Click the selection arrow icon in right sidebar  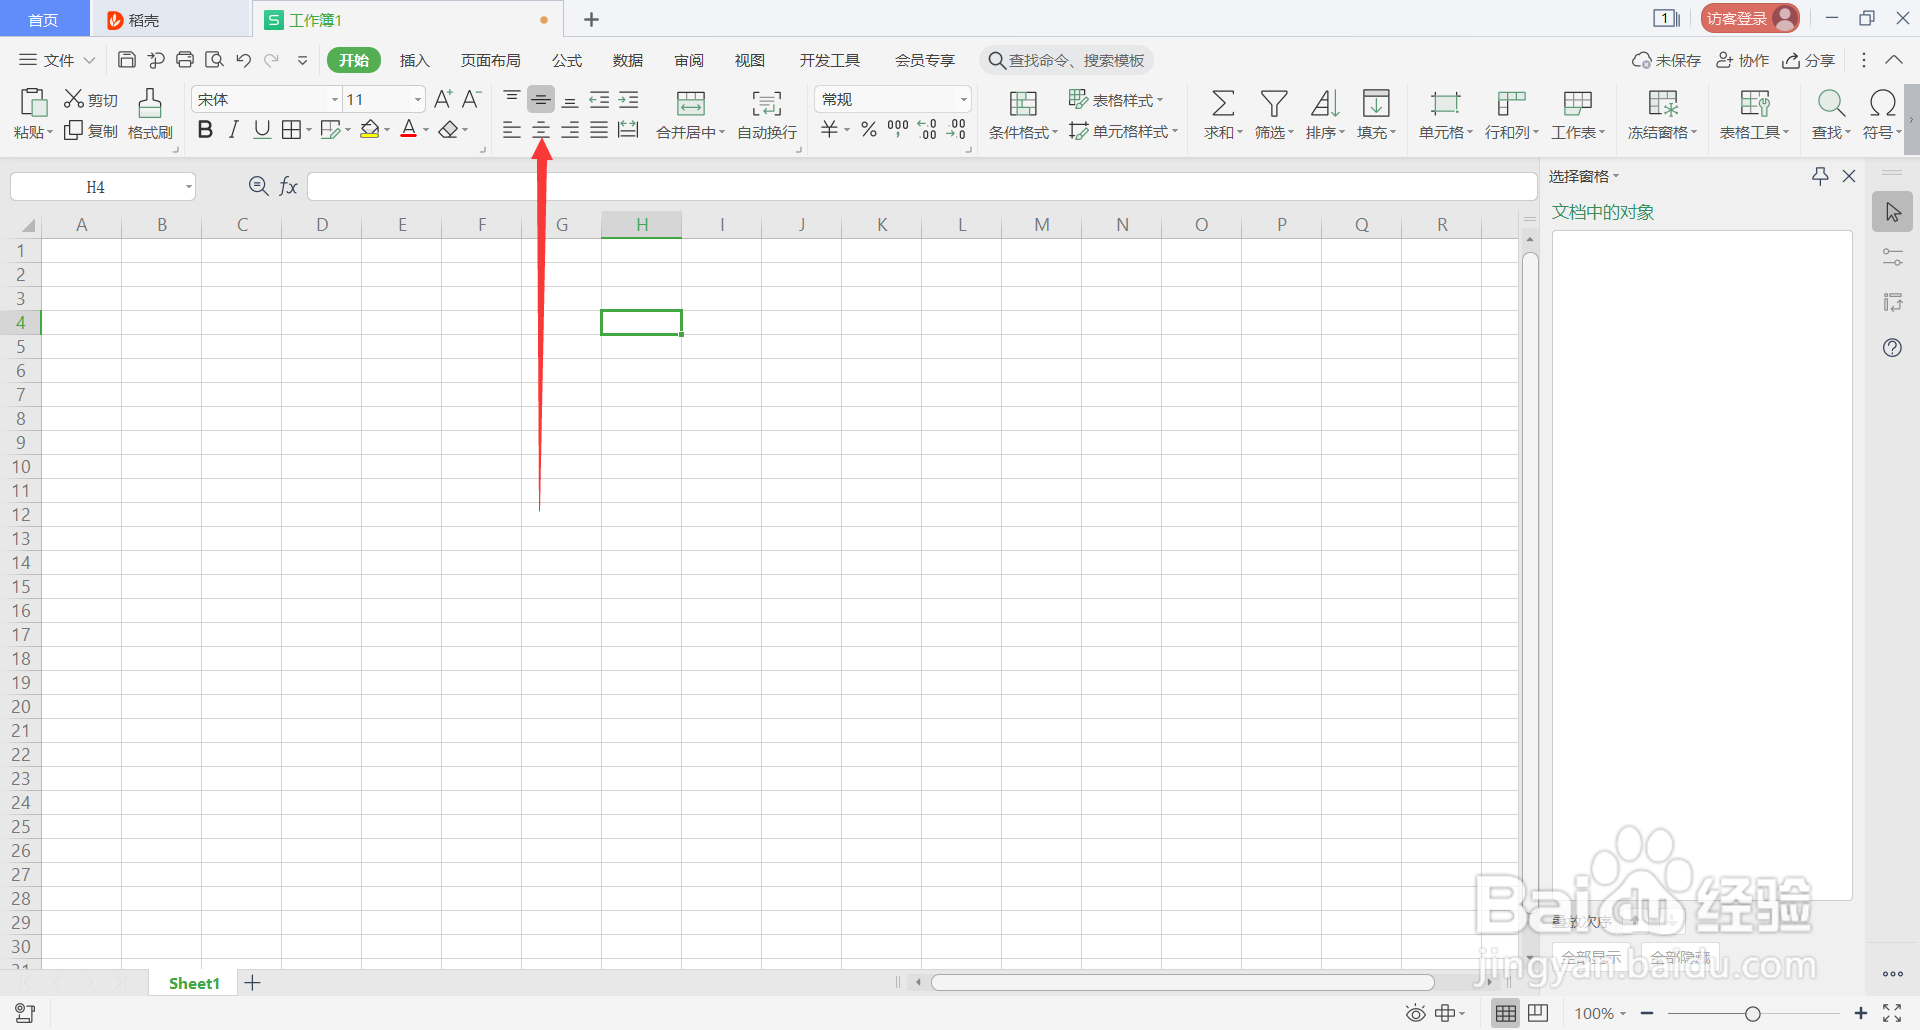[1892, 212]
